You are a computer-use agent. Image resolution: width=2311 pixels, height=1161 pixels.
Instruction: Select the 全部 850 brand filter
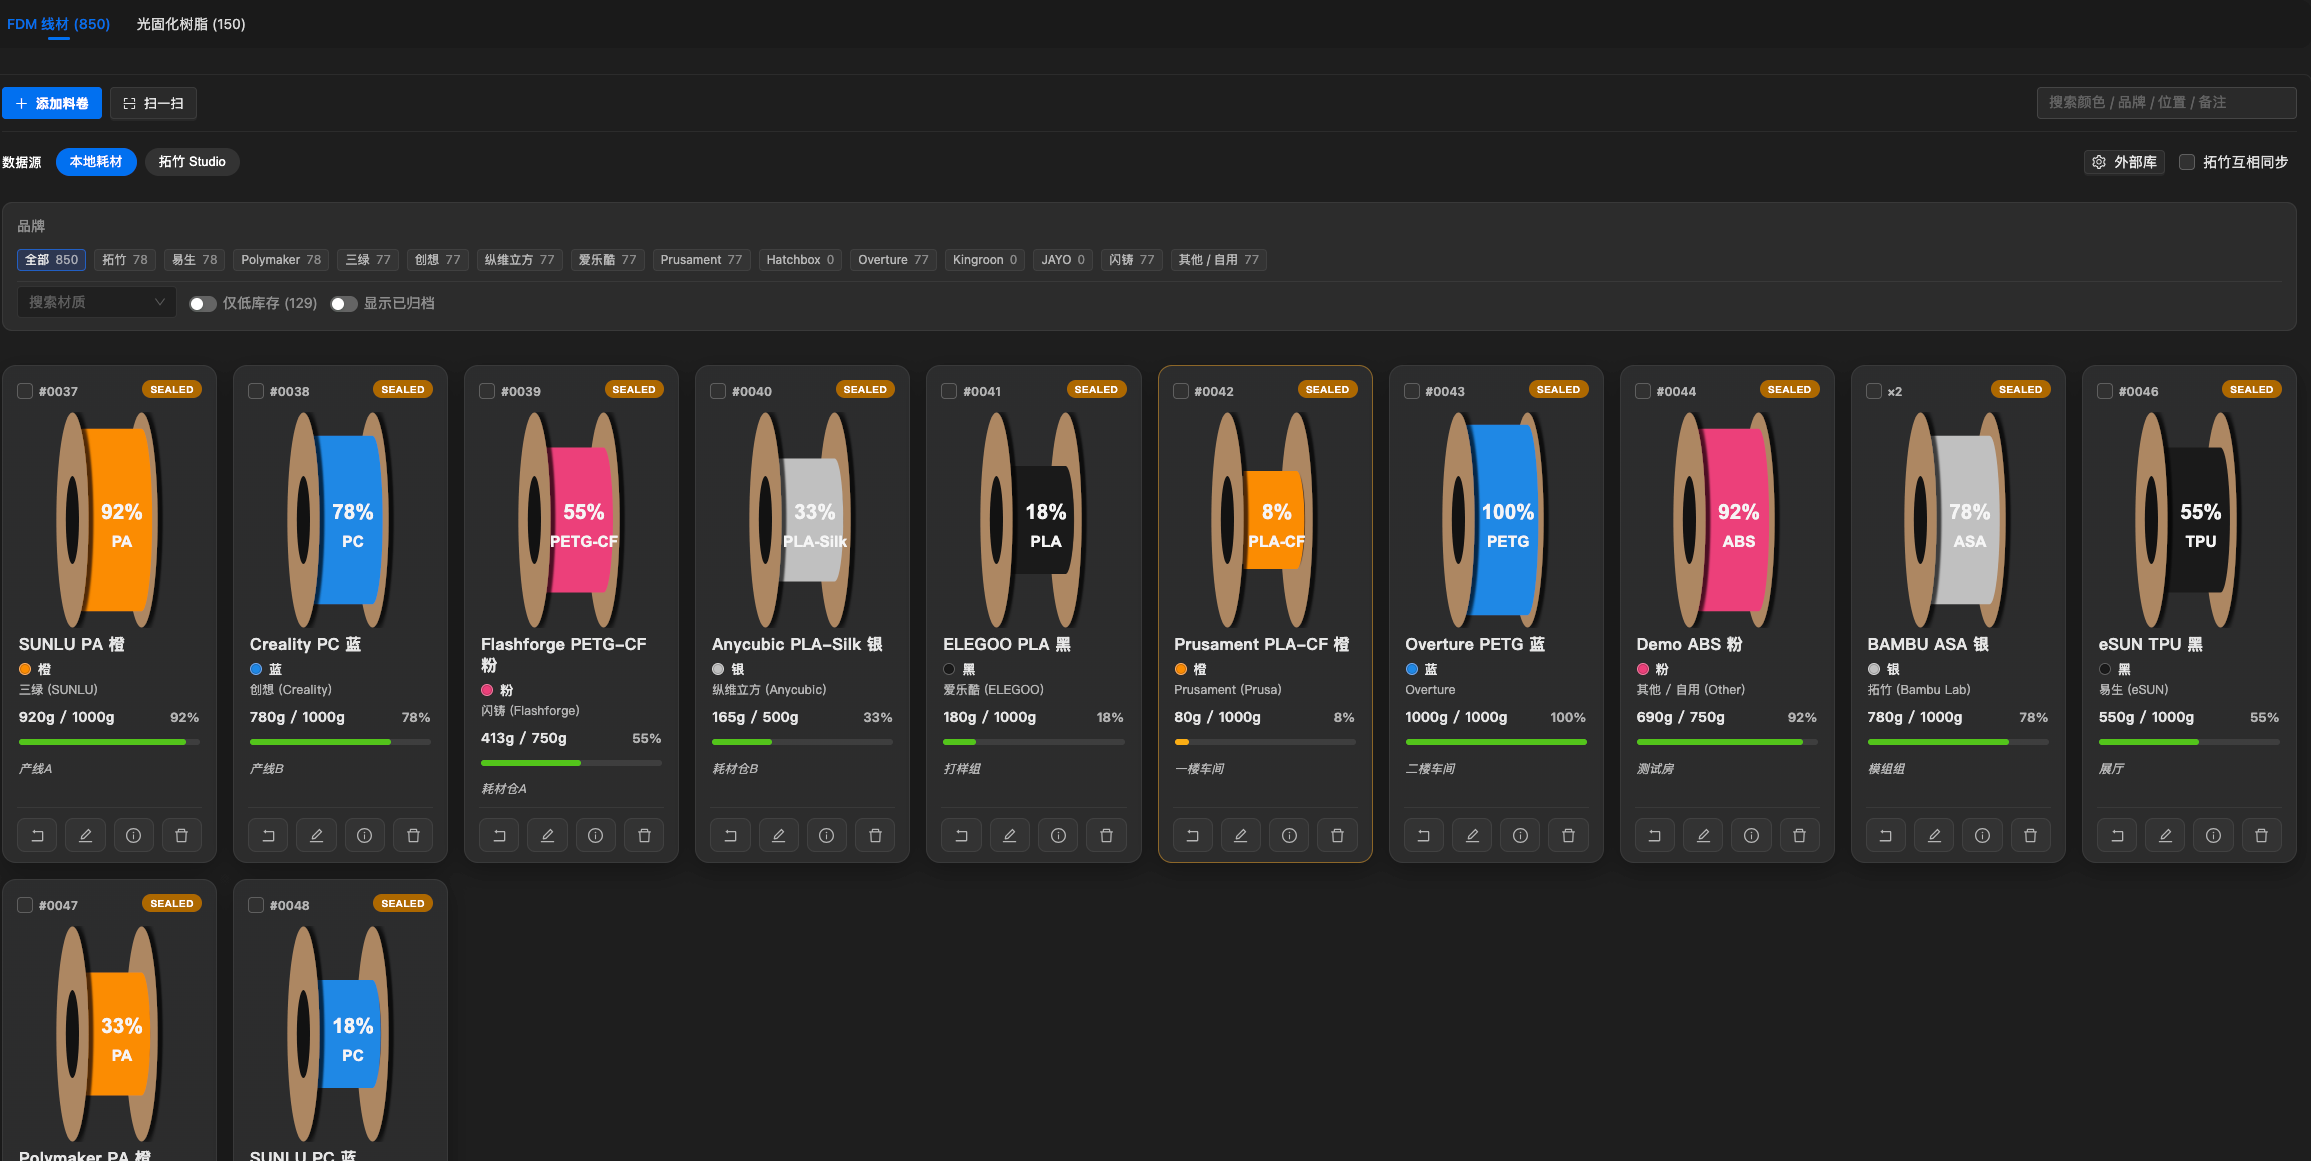coord(51,260)
